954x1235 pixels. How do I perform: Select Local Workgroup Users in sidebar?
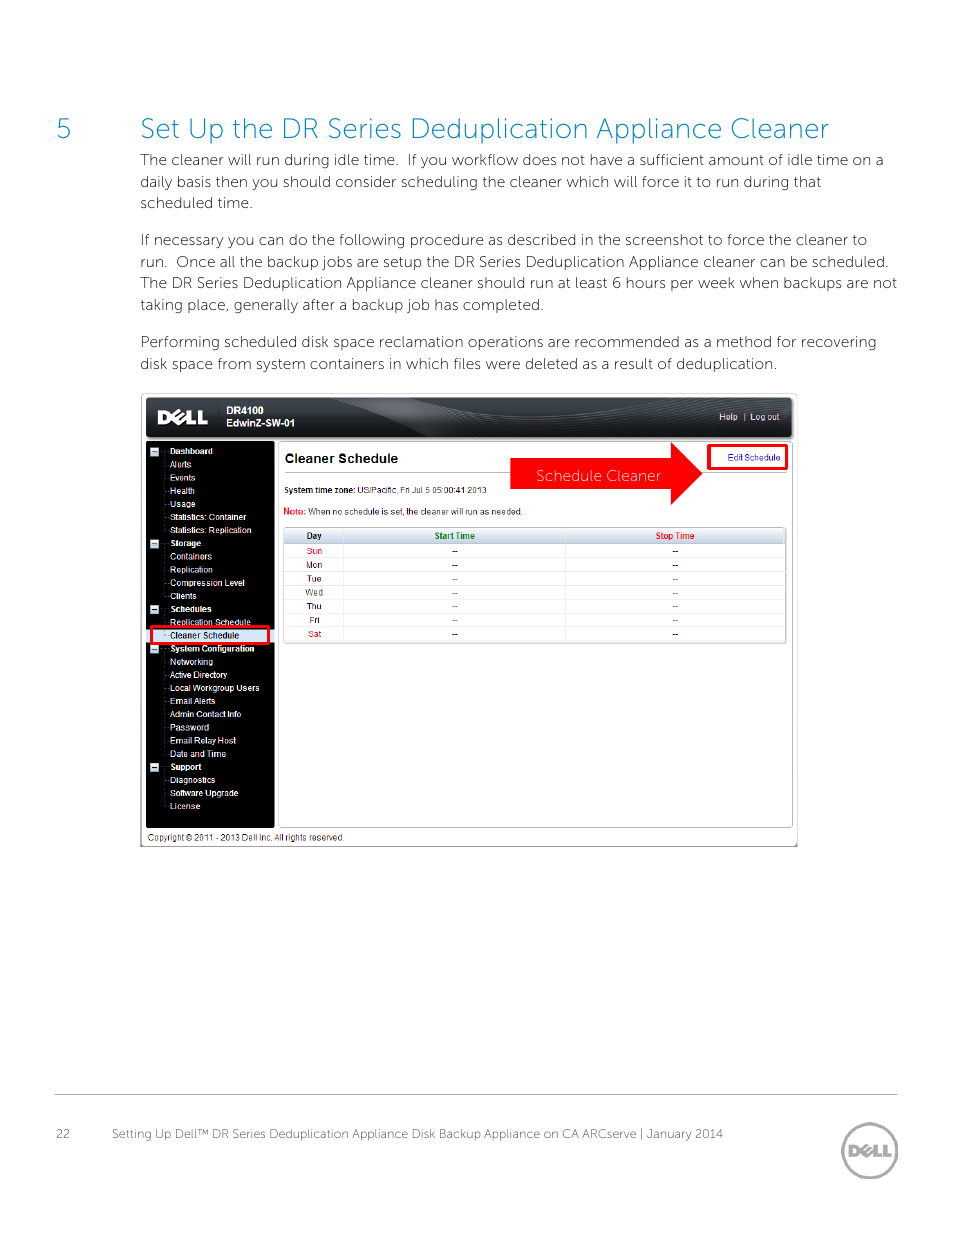(x=214, y=688)
